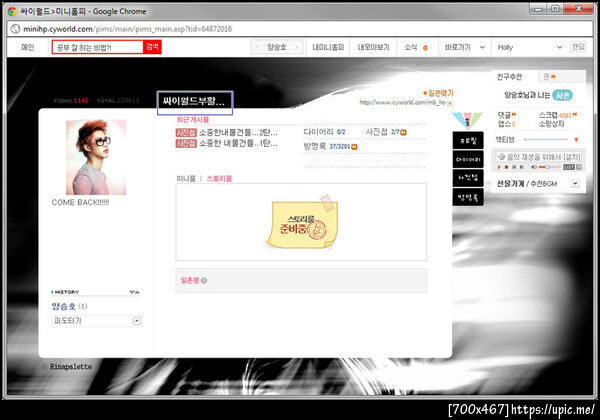The height and width of the screenshot is (420, 600).
Task: Click the profile photo of red-haired man
Action: pyautogui.click(x=96, y=157)
